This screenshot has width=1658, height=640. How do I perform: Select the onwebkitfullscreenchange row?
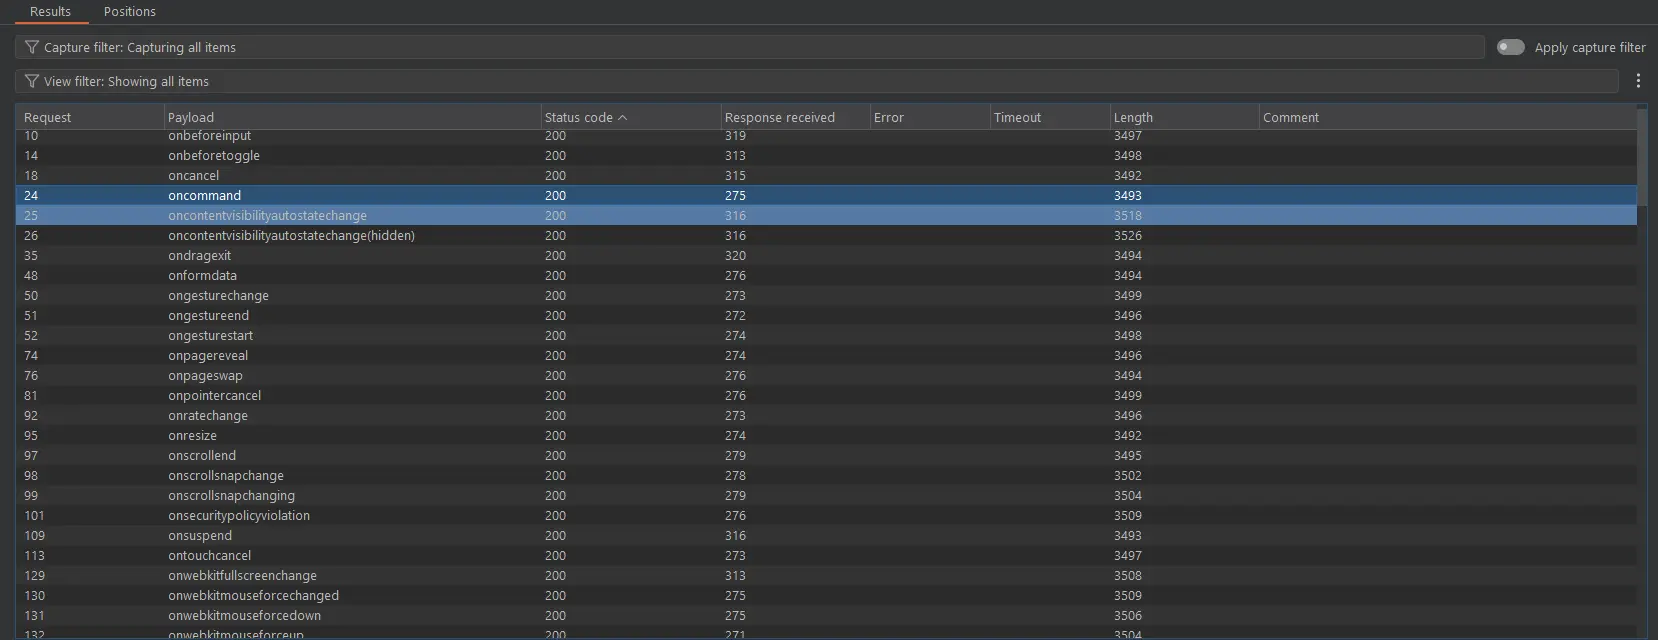242,575
